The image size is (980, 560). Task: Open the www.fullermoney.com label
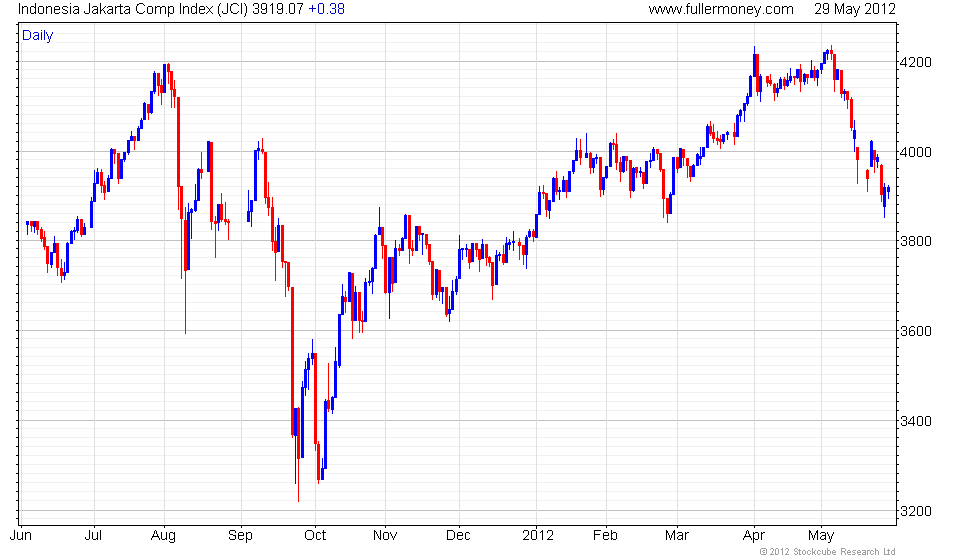click(721, 9)
